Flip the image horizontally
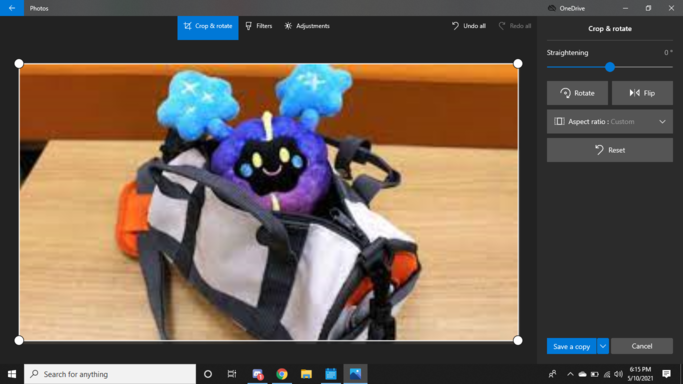The height and width of the screenshot is (384, 683). pyautogui.click(x=642, y=93)
